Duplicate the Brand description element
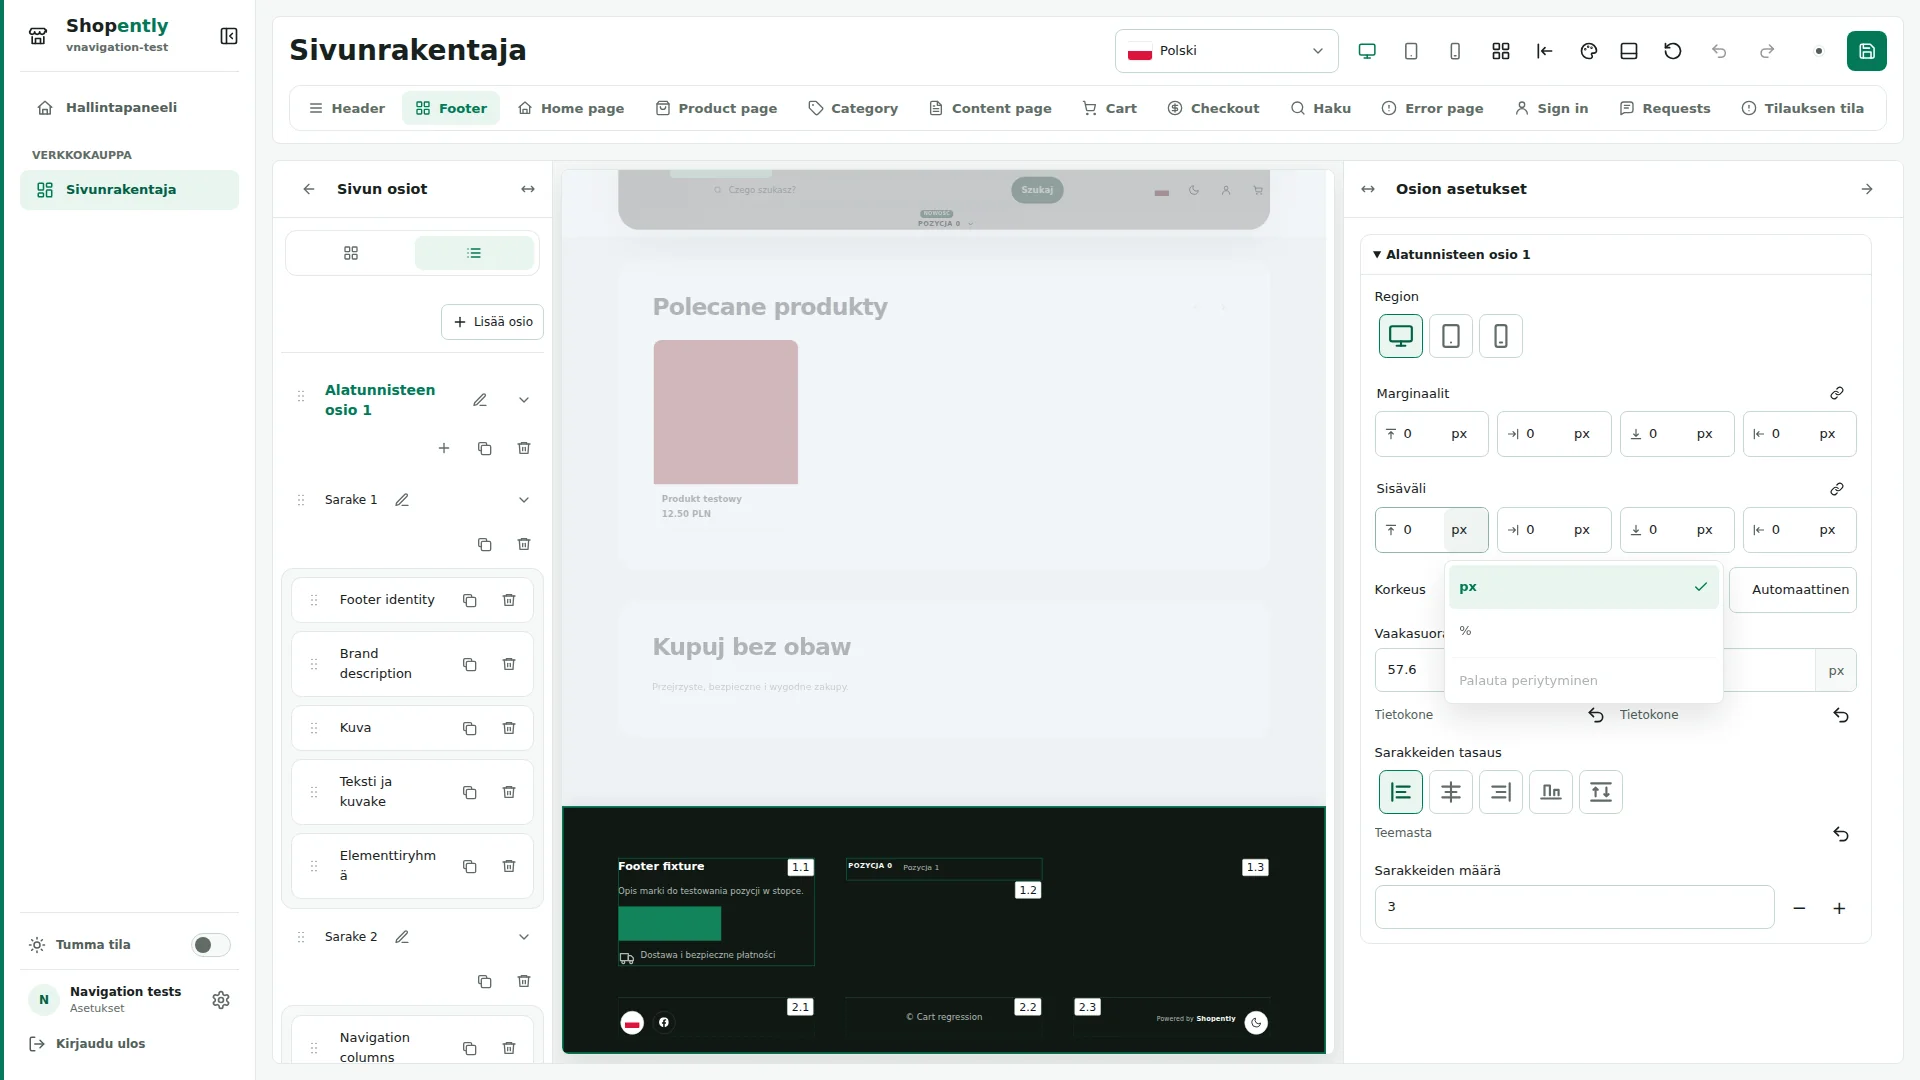Viewport: 1920px width, 1080px height. pyautogui.click(x=469, y=664)
